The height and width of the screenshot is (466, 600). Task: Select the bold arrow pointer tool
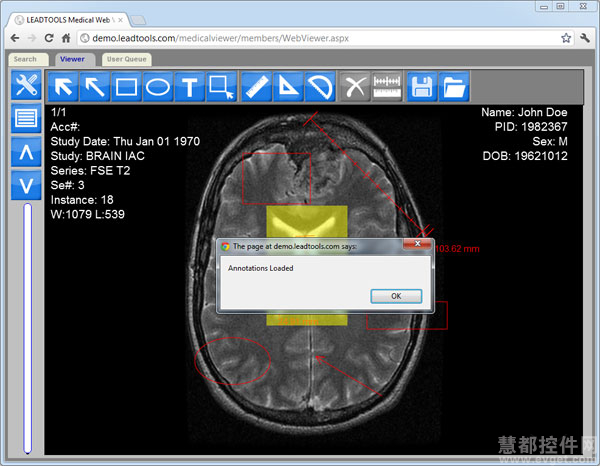point(63,87)
